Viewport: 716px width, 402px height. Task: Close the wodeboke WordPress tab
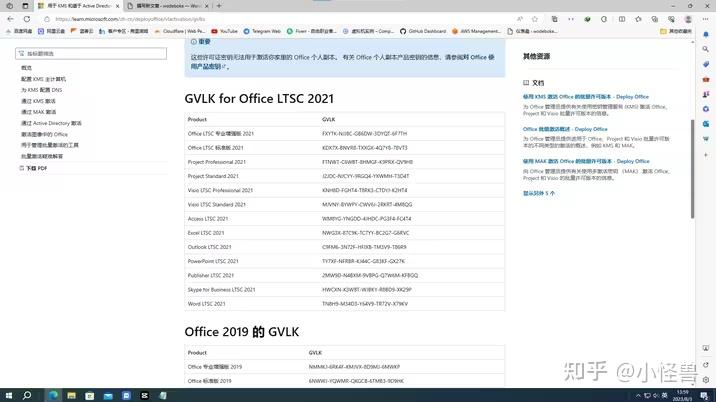click(207, 6)
